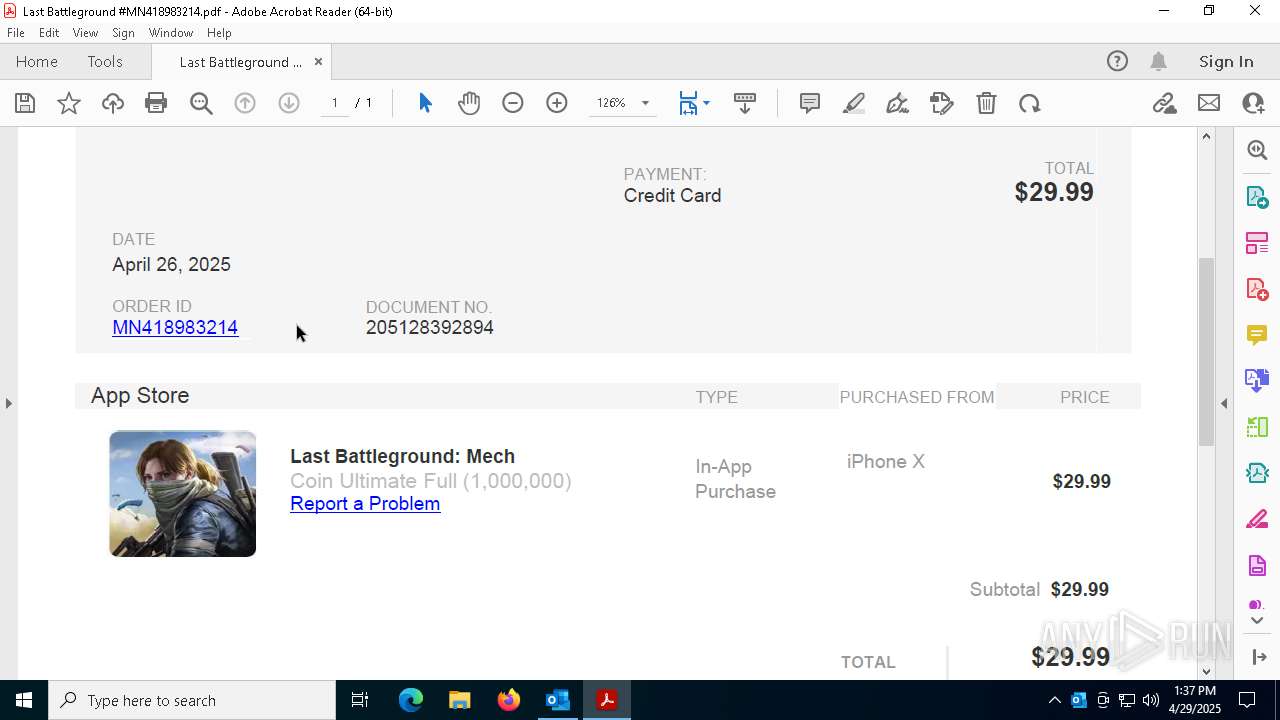Activate the hand pan tool
Image resolution: width=1280 pixels, height=720 pixels.
(469, 103)
